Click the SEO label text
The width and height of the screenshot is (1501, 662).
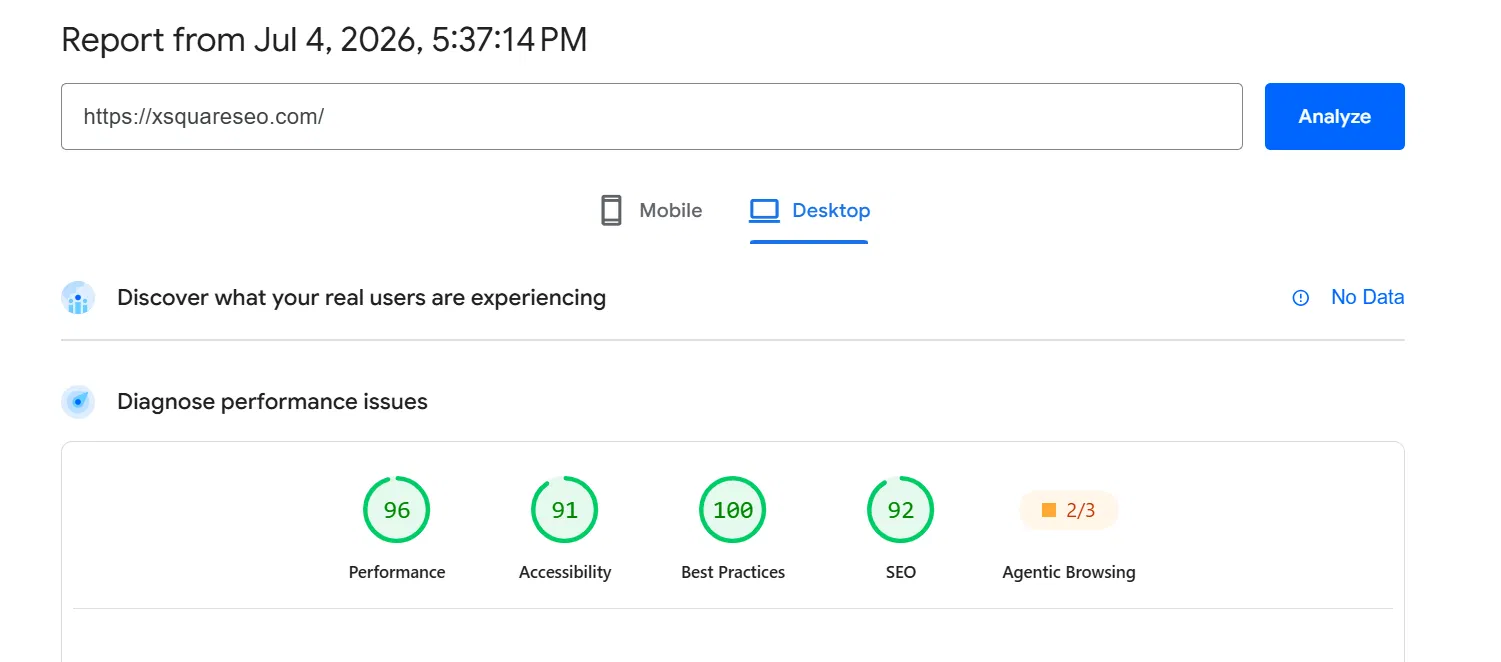(901, 572)
